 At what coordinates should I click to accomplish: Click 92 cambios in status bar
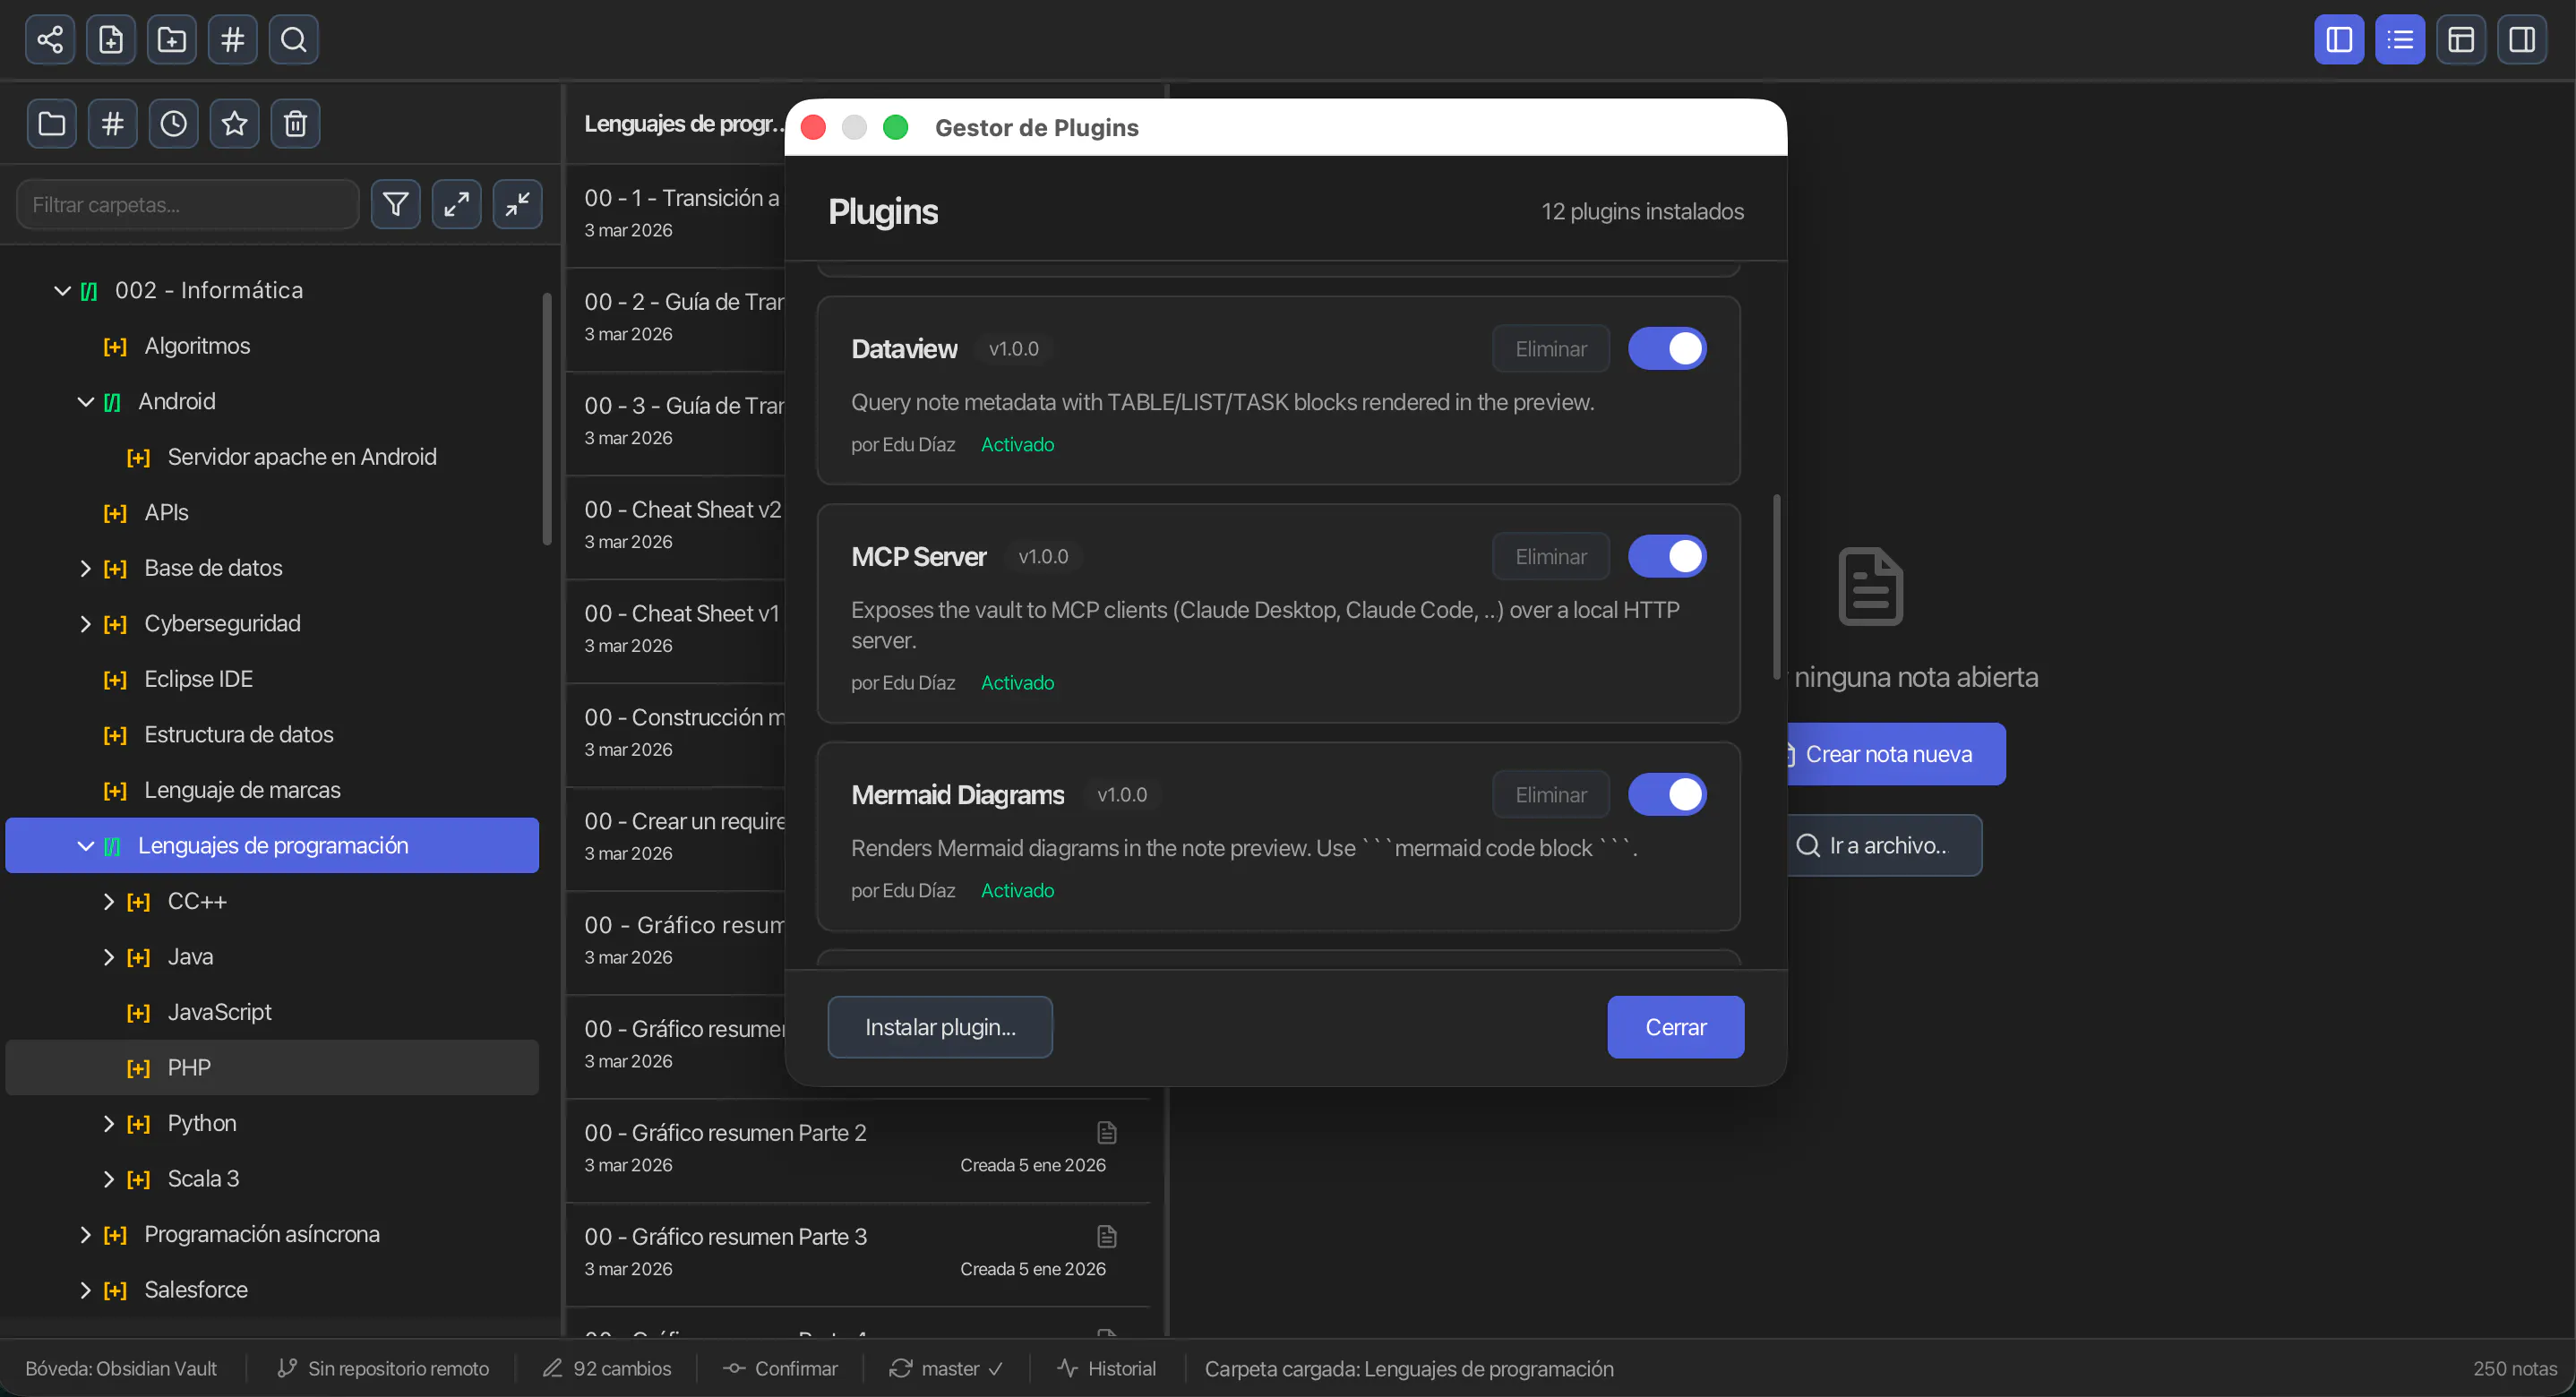[607, 1368]
